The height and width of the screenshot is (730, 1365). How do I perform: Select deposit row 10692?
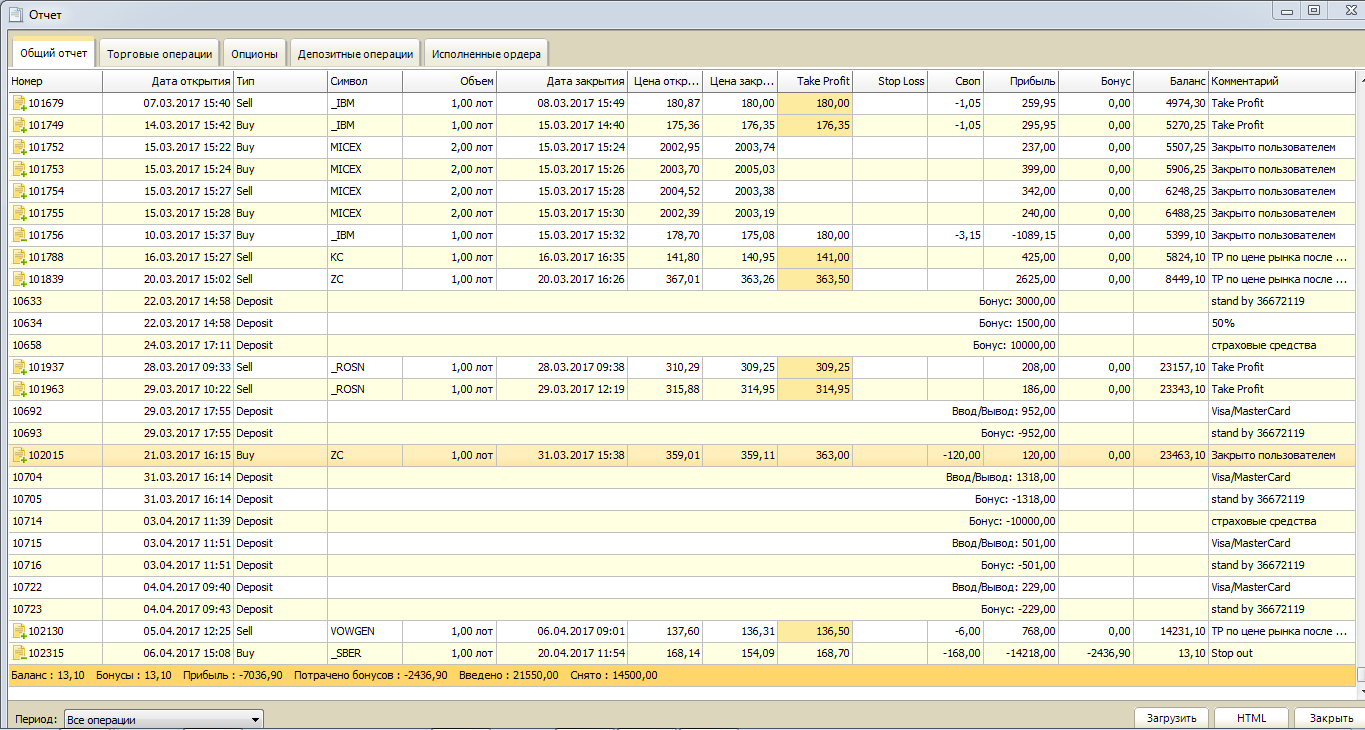pos(681,411)
